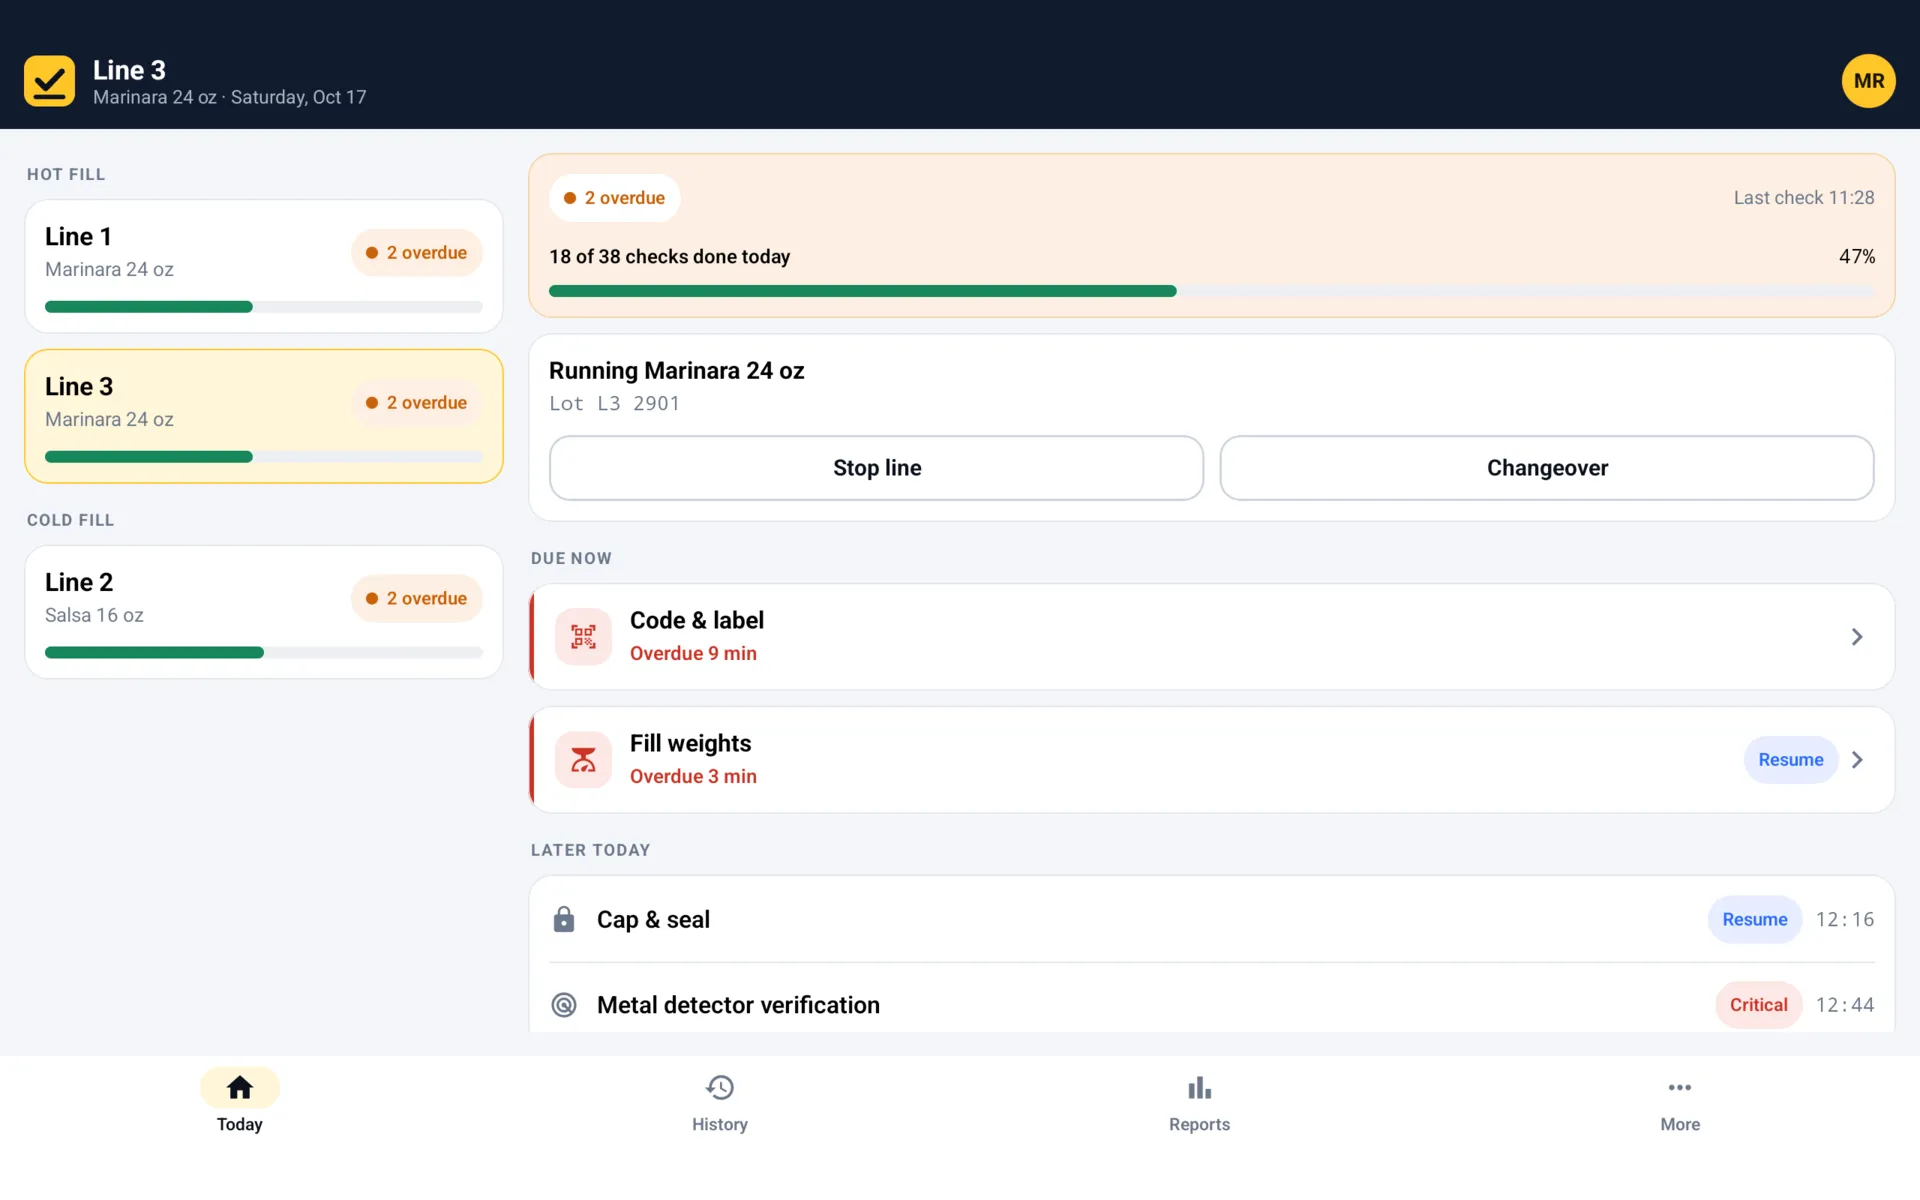Click the 18 of 38 checks progress bar
1920x1200 pixels.
[x=1212, y=291]
